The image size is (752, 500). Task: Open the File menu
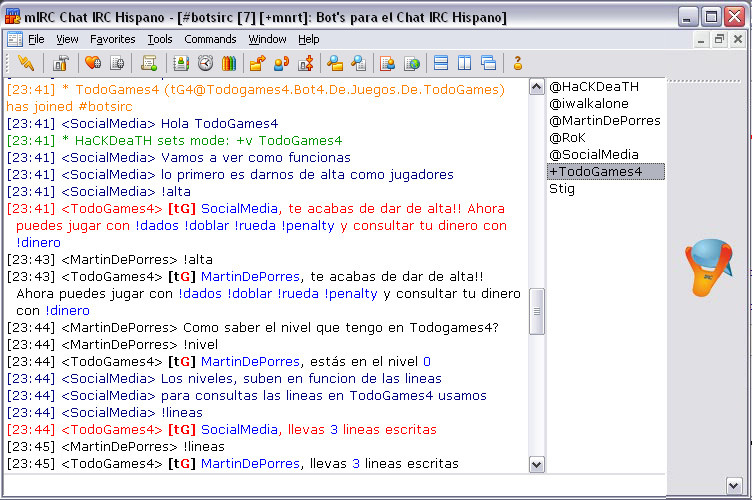point(36,39)
